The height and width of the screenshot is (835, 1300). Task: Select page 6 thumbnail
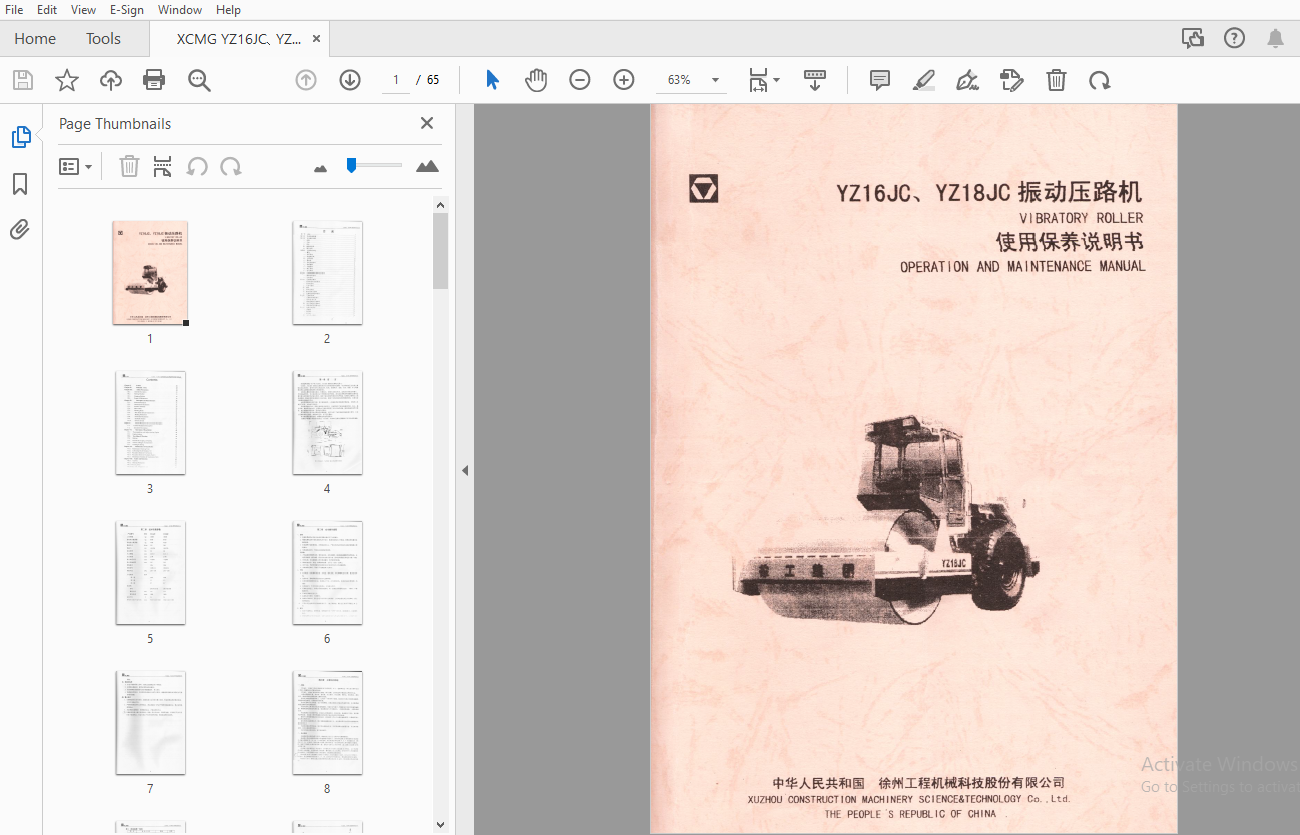327,573
